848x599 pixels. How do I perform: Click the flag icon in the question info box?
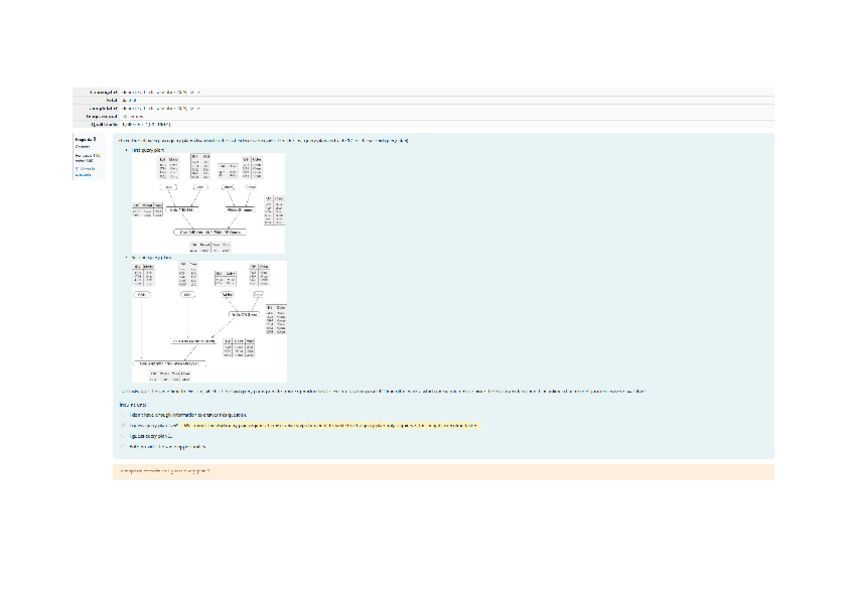pos(76,168)
